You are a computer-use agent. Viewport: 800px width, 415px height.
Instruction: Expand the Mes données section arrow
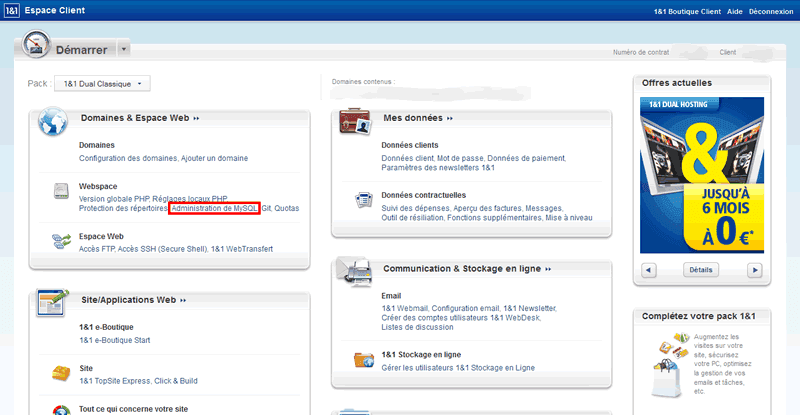[x=449, y=118]
